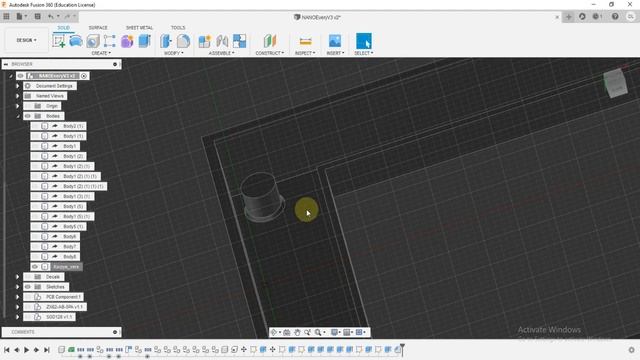Viewport: 640px width, 360px height.
Task: Toggle eye on root NANOEvery component
Action: (x=20, y=76)
